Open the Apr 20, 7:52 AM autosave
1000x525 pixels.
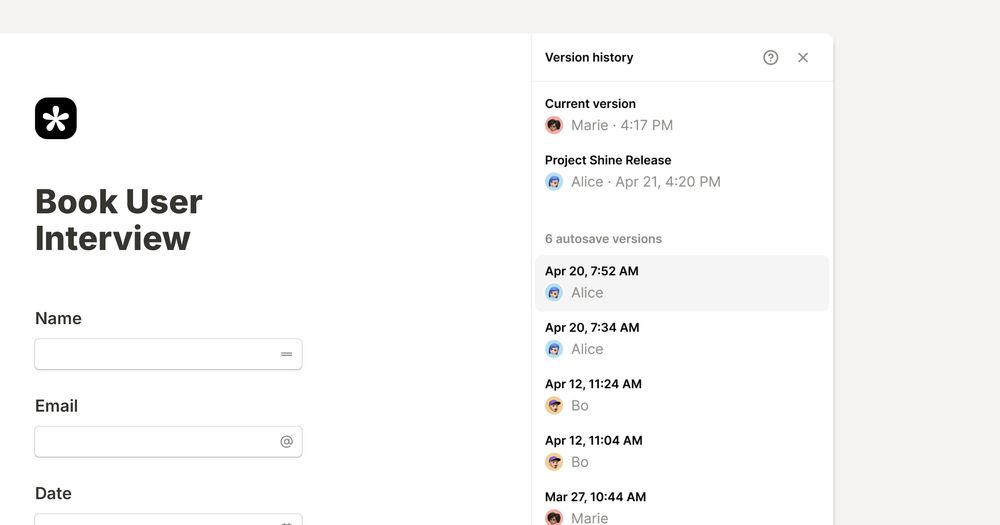(x=682, y=283)
